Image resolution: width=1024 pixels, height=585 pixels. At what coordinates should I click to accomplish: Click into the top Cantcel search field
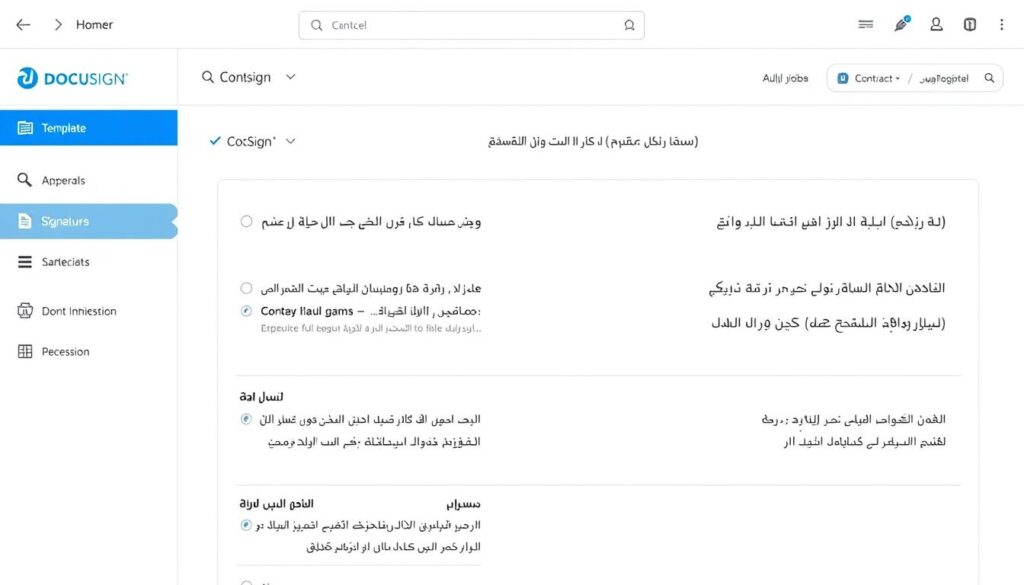[x=472, y=25]
